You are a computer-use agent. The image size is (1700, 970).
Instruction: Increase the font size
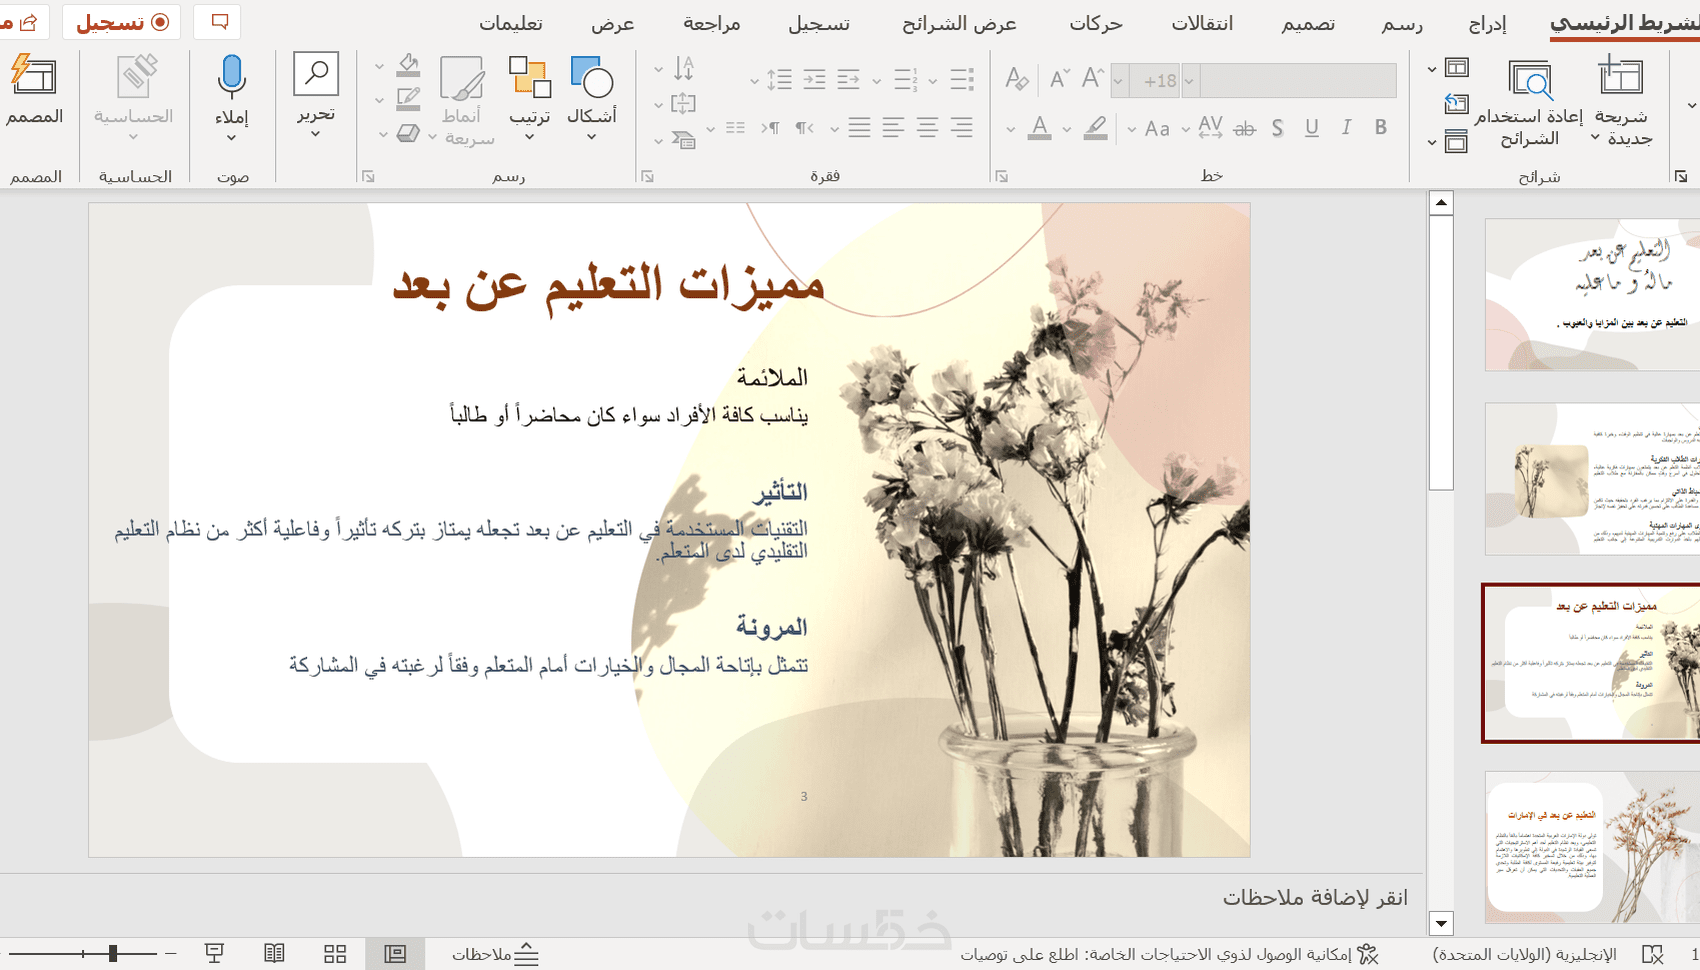click(x=1093, y=79)
